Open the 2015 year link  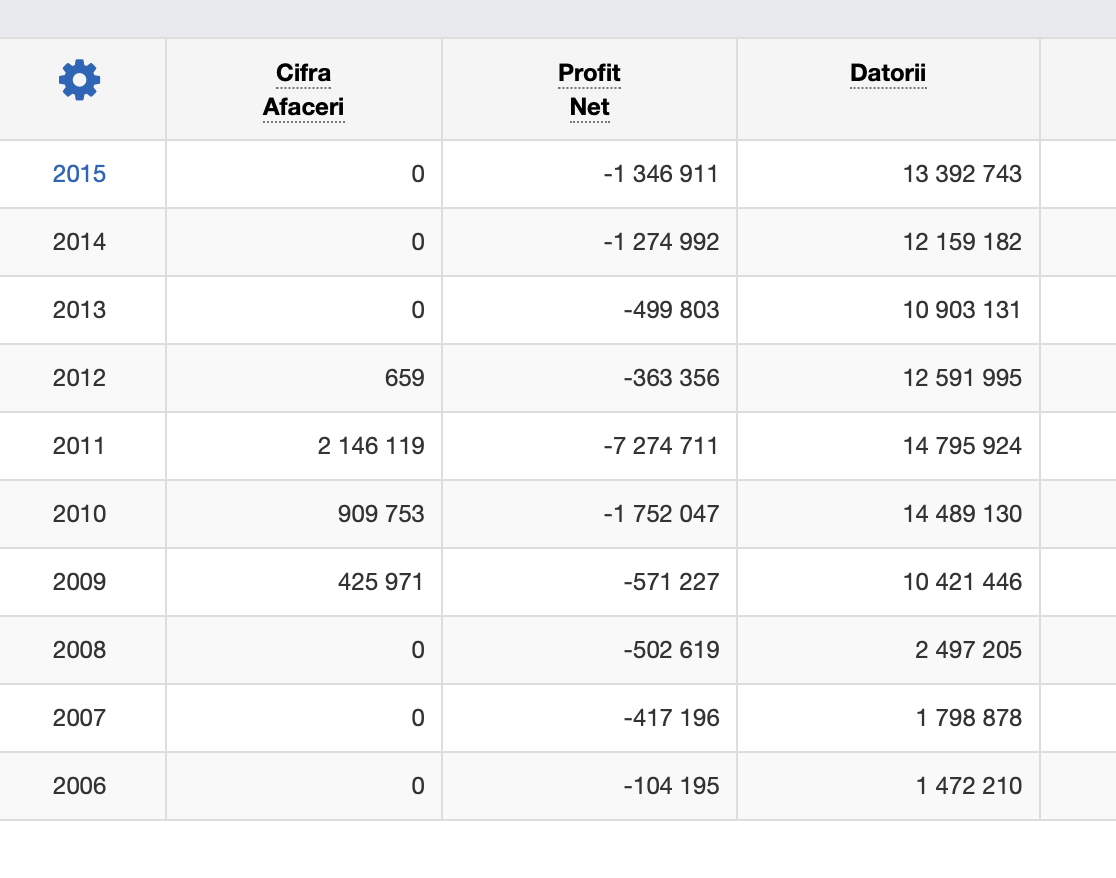click(x=79, y=174)
